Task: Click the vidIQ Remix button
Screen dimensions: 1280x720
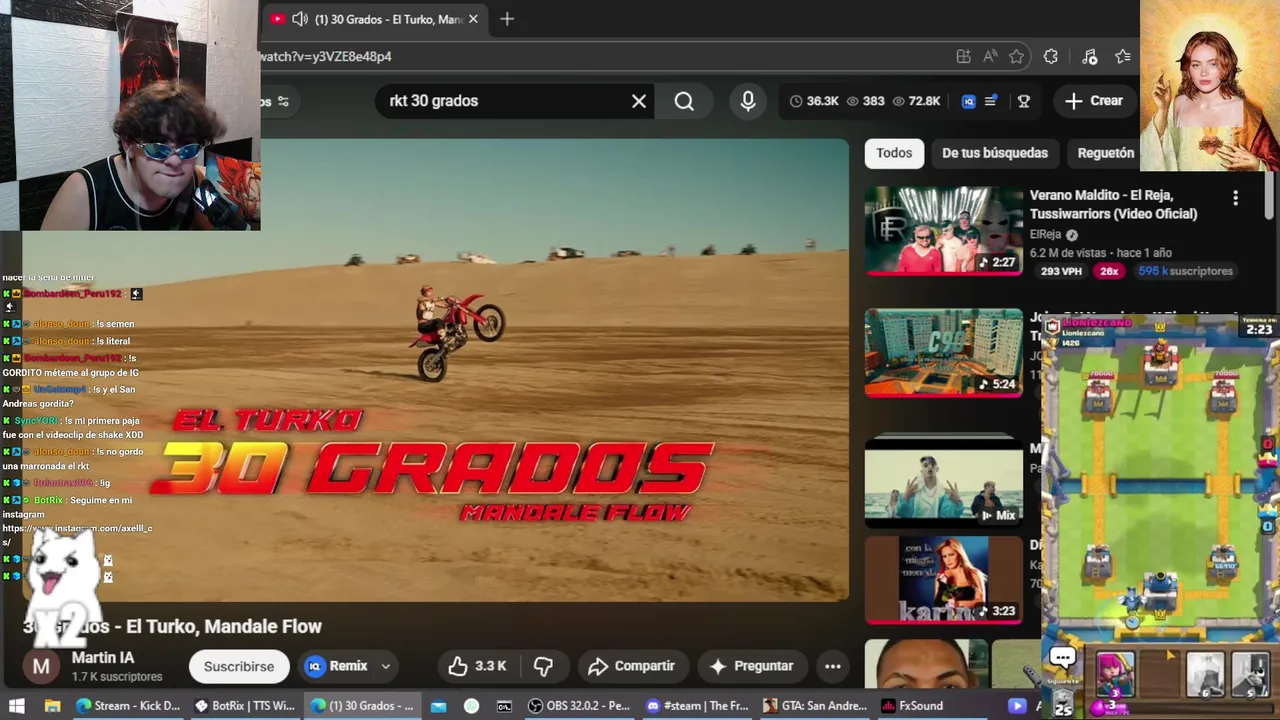Action: (x=337, y=666)
